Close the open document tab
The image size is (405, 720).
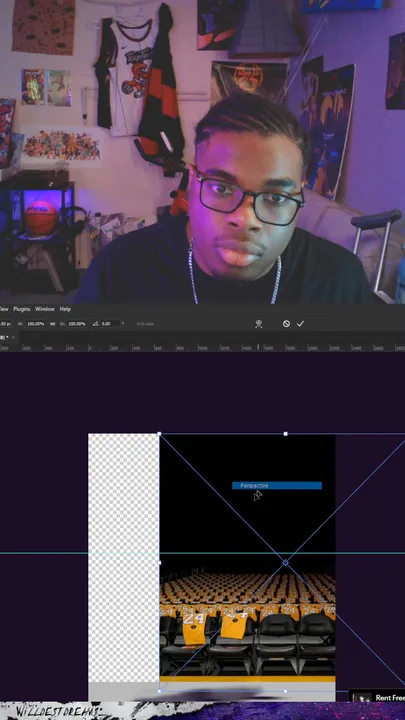tap(13, 338)
